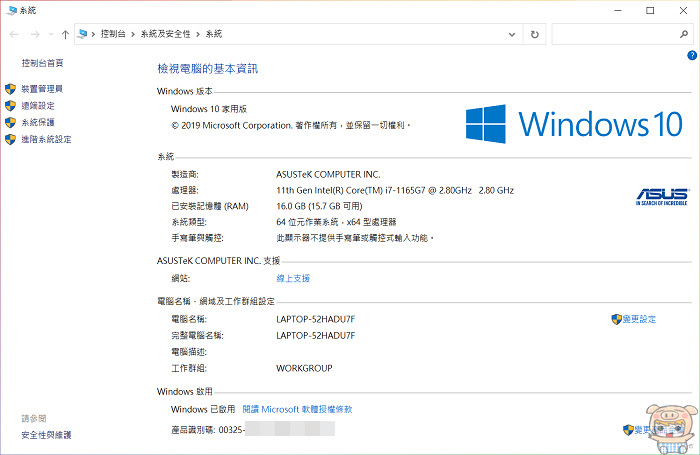
Task: Click the Windows 已啟用 status text
Action: [x=203, y=409]
